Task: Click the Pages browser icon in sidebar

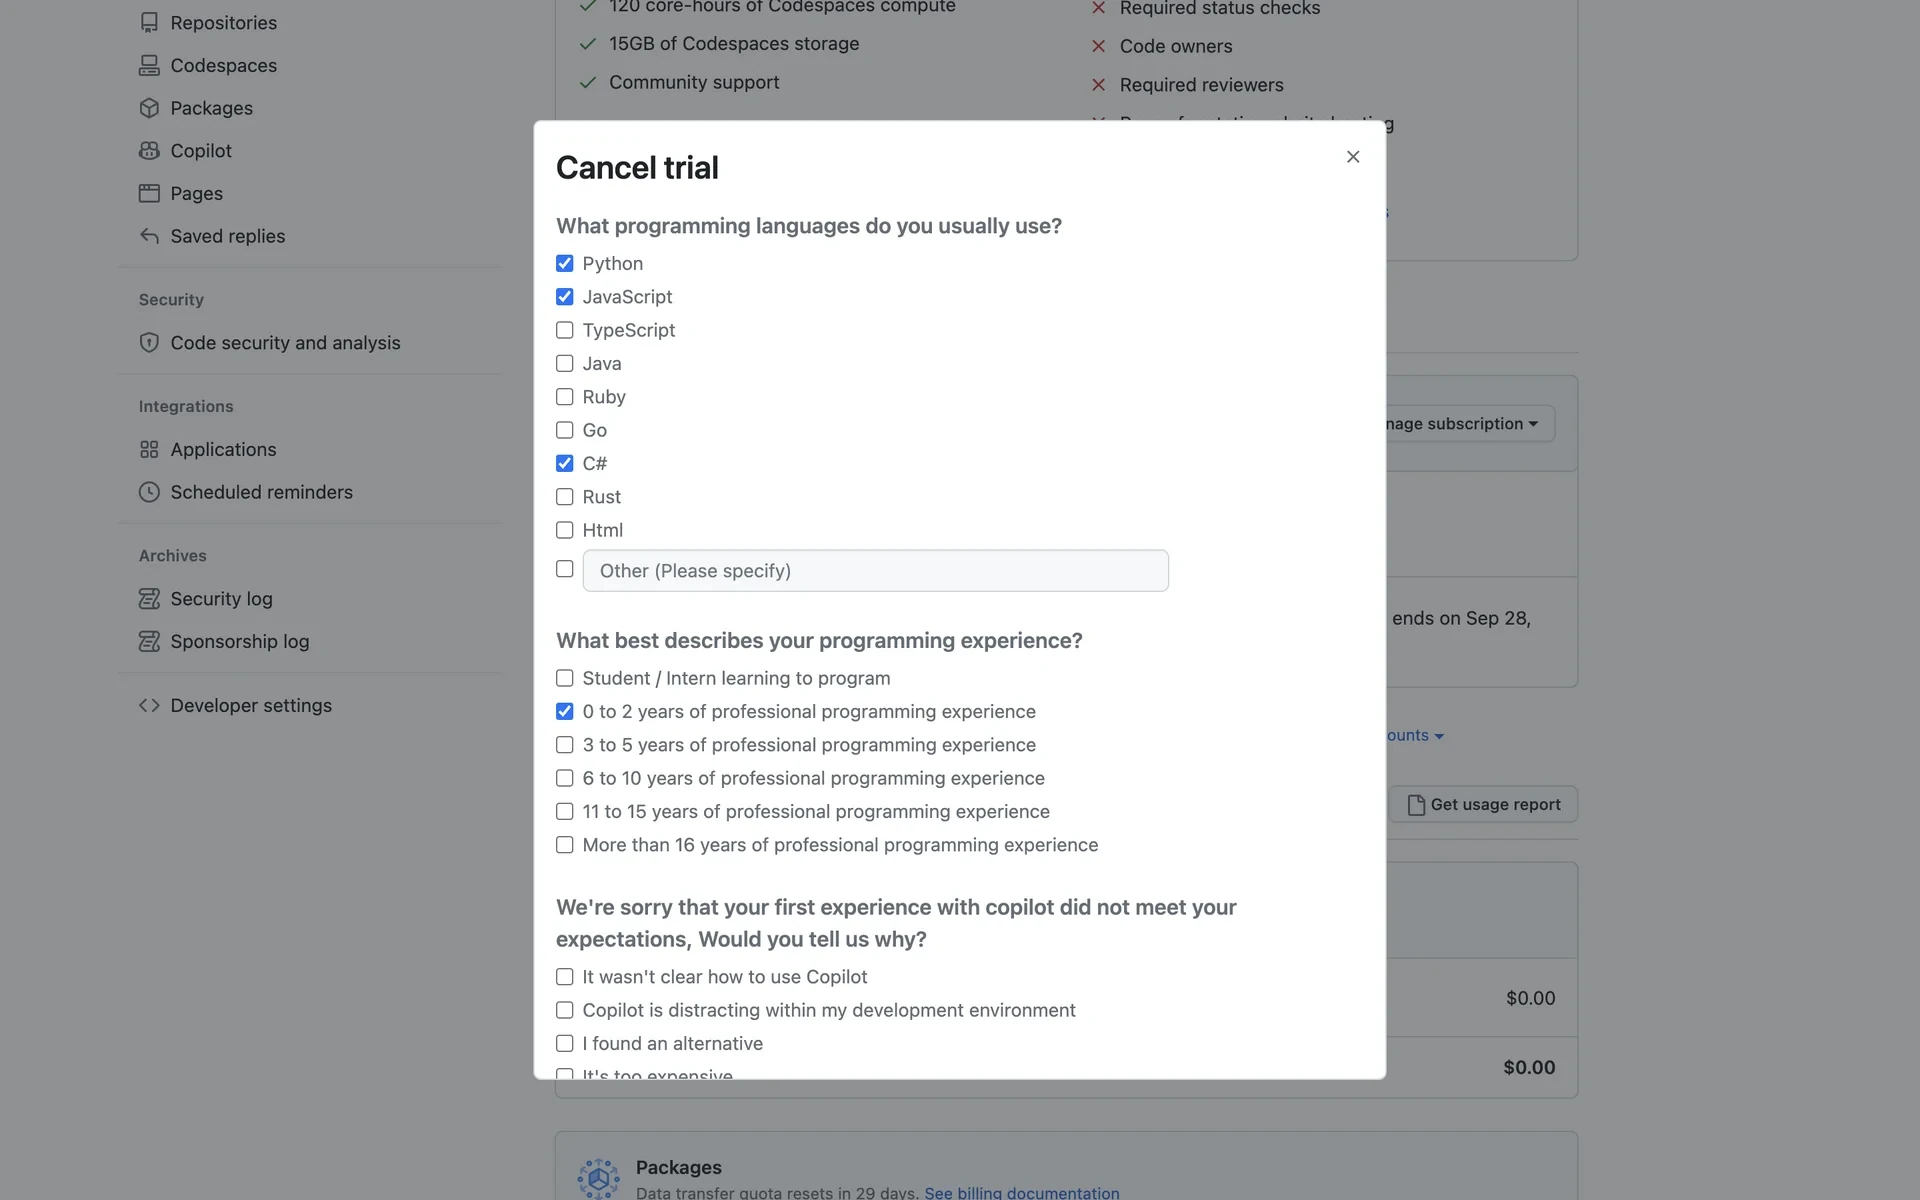Action: pos(149,193)
